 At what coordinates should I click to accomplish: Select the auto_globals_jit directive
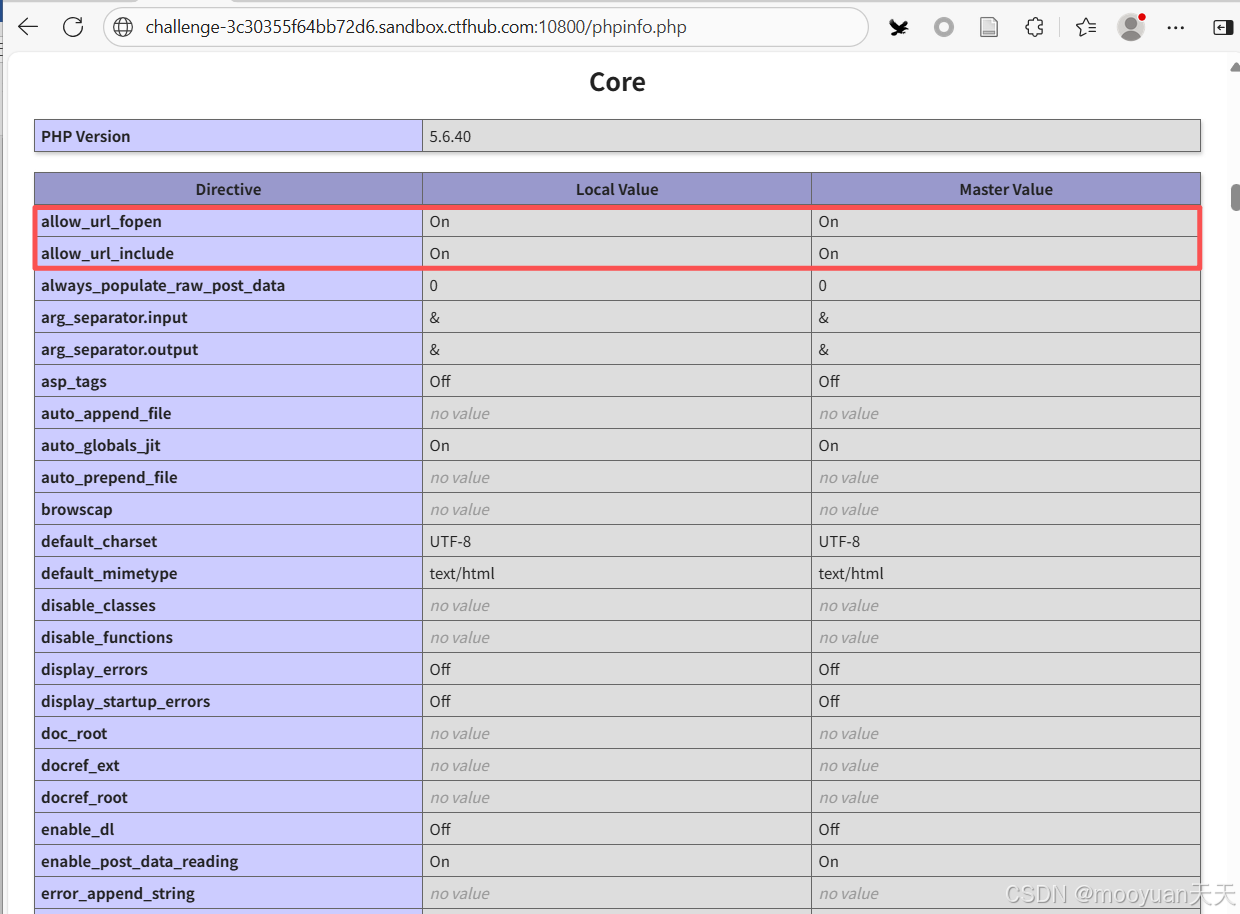101,445
